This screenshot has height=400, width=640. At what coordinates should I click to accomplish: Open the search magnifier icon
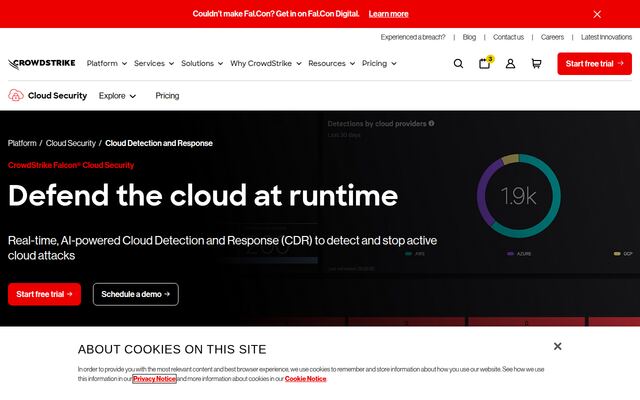click(x=458, y=64)
